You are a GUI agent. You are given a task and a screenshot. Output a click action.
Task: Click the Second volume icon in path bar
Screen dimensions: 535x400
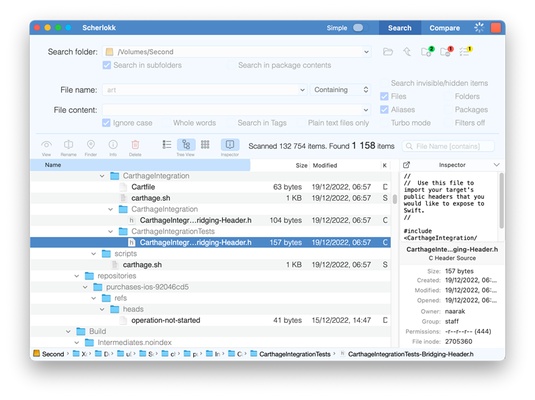[x=37, y=354]
